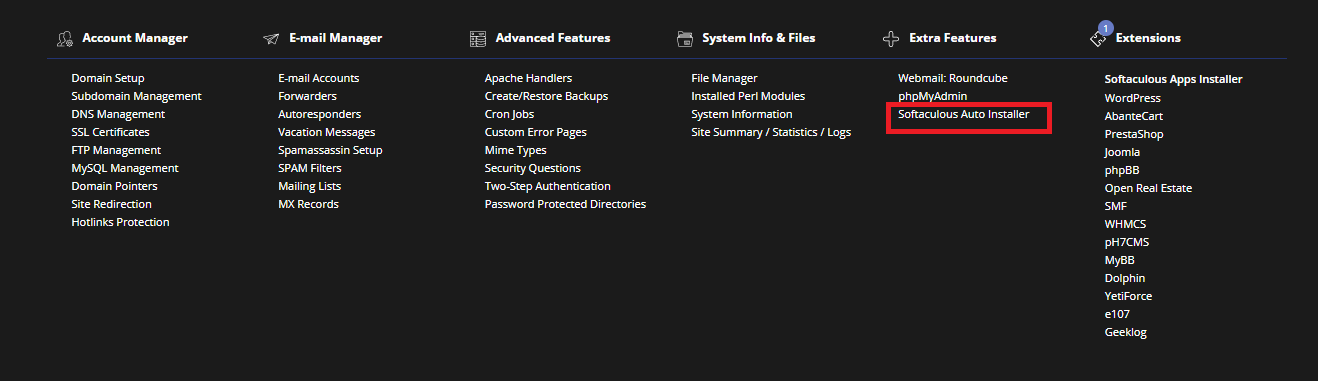Select SSL Certificates
The height and width of the screenshot is (381, 1318).
click(110, 132)
